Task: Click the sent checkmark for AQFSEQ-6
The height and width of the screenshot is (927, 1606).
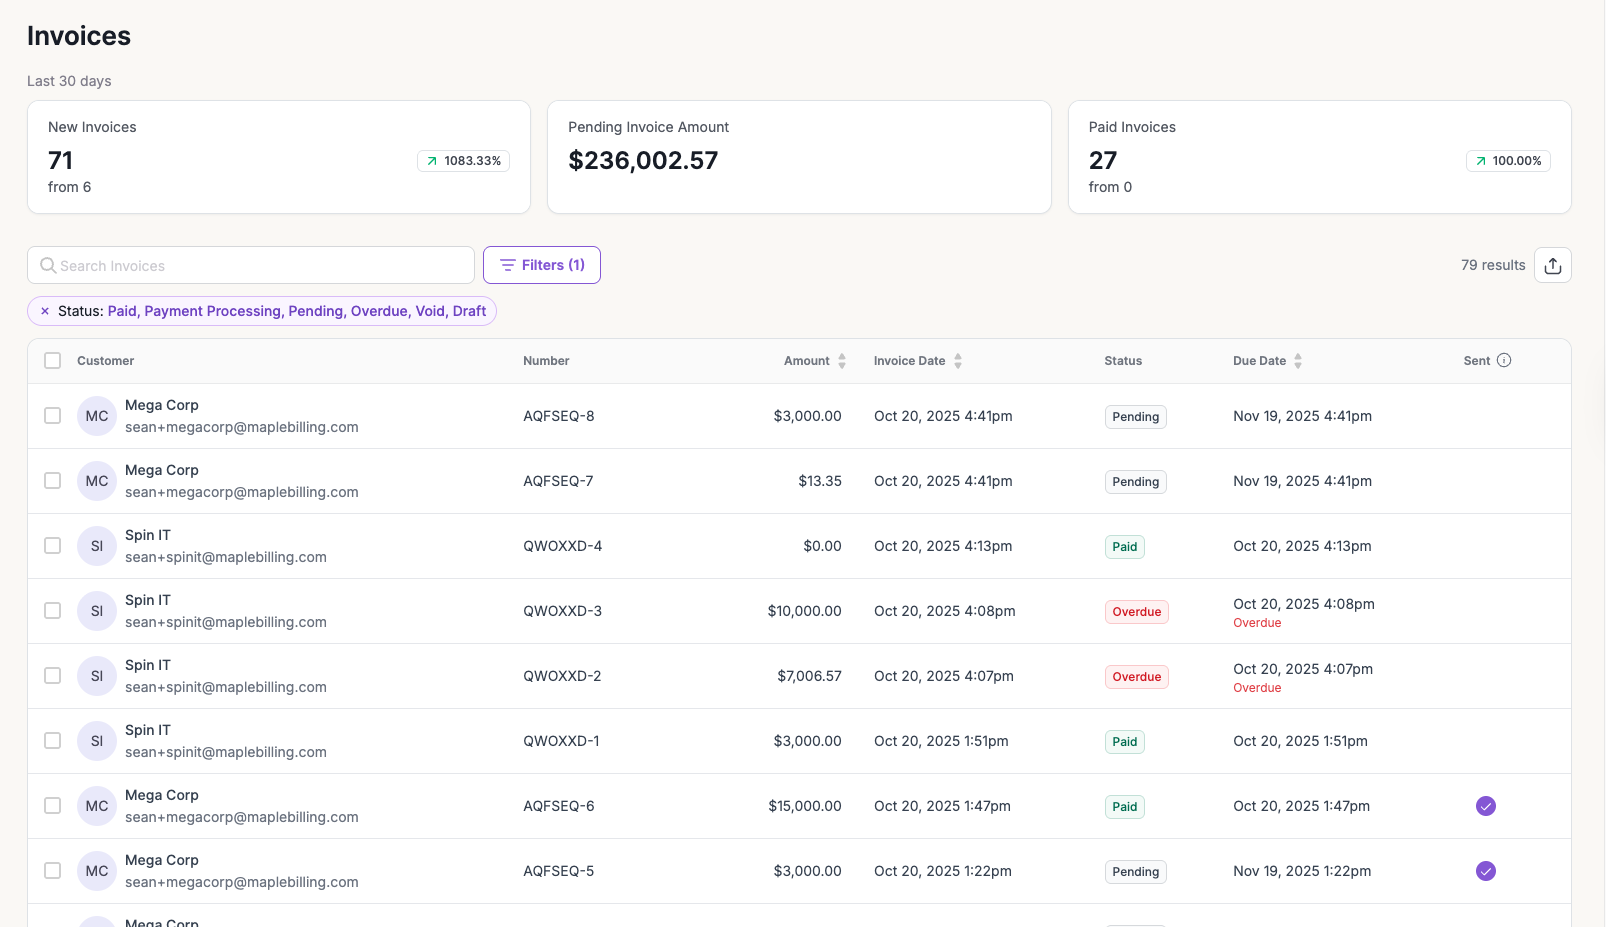Action: pyautogui.click(x=1485, y=806)
